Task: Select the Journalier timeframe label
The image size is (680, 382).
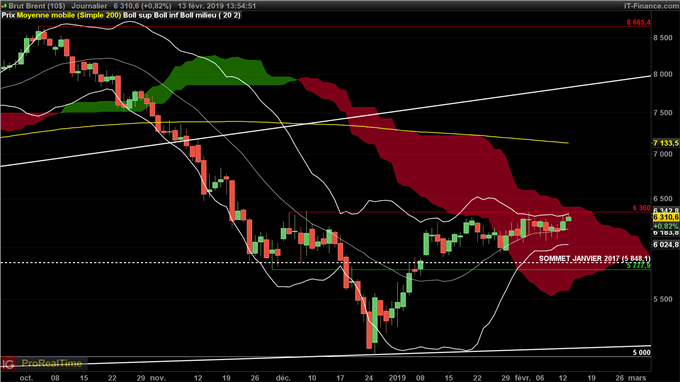Action: (89, 6)
